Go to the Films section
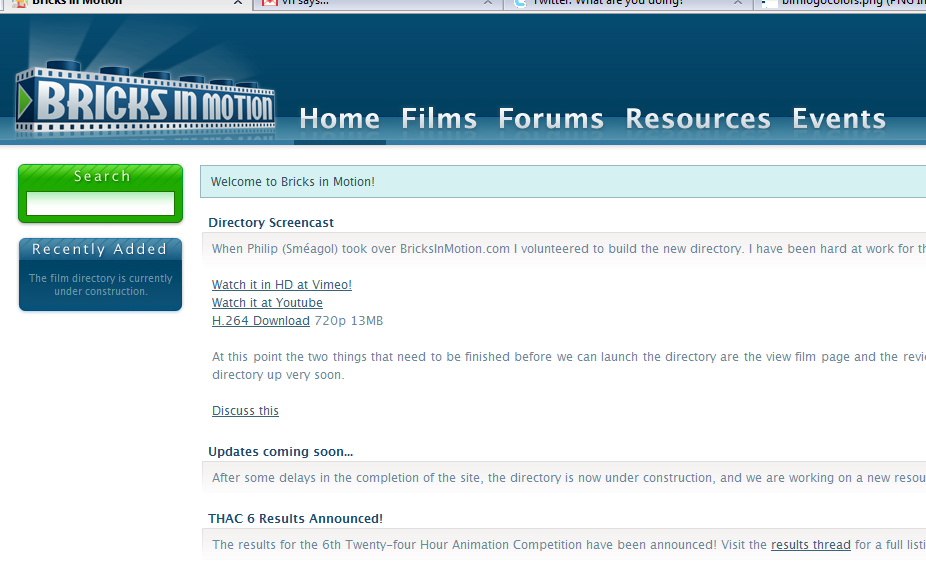Image resolution: width=926 pixels, height=568 pixels. pyautogui.click(x=439, y=119)
